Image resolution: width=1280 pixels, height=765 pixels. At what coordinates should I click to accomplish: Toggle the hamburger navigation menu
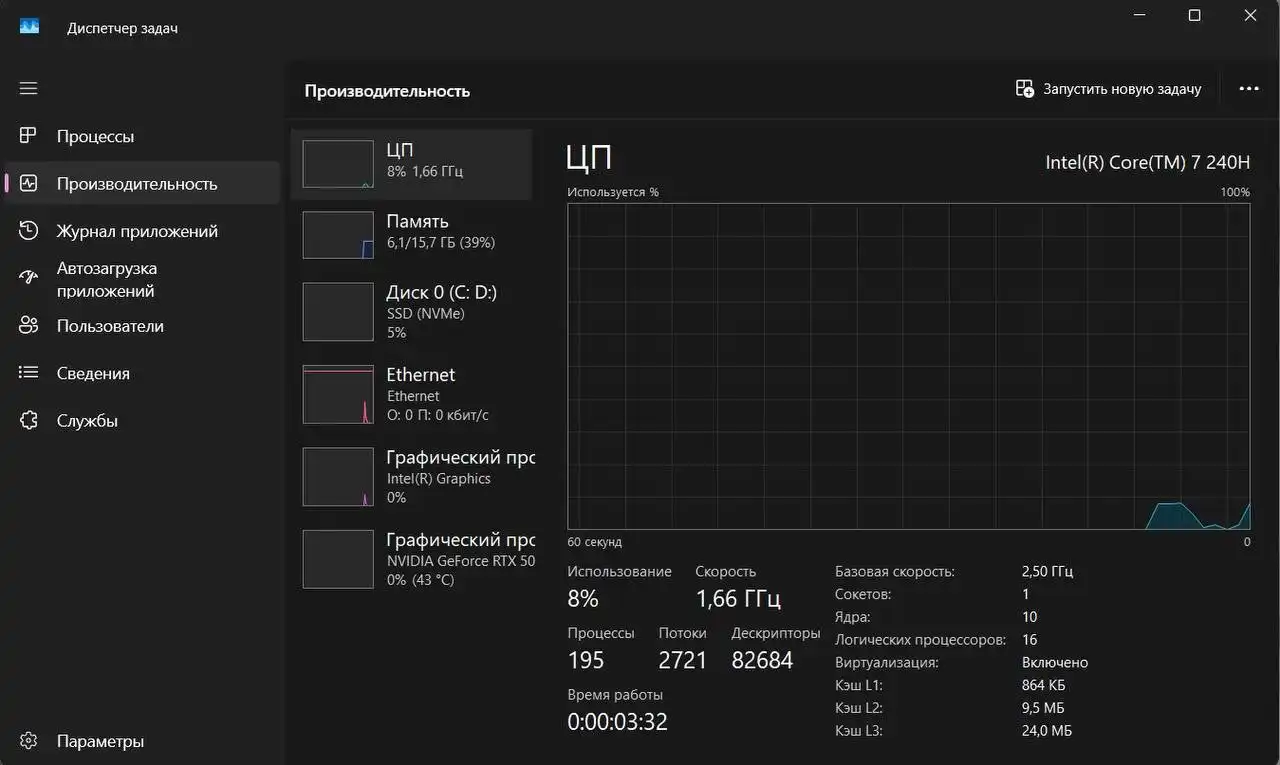28,88
